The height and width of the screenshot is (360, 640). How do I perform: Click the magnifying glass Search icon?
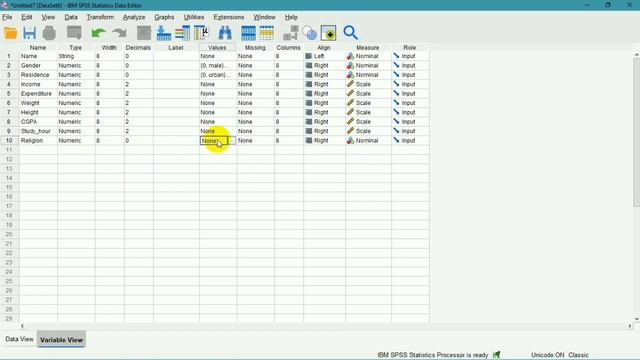coord(350,33)
